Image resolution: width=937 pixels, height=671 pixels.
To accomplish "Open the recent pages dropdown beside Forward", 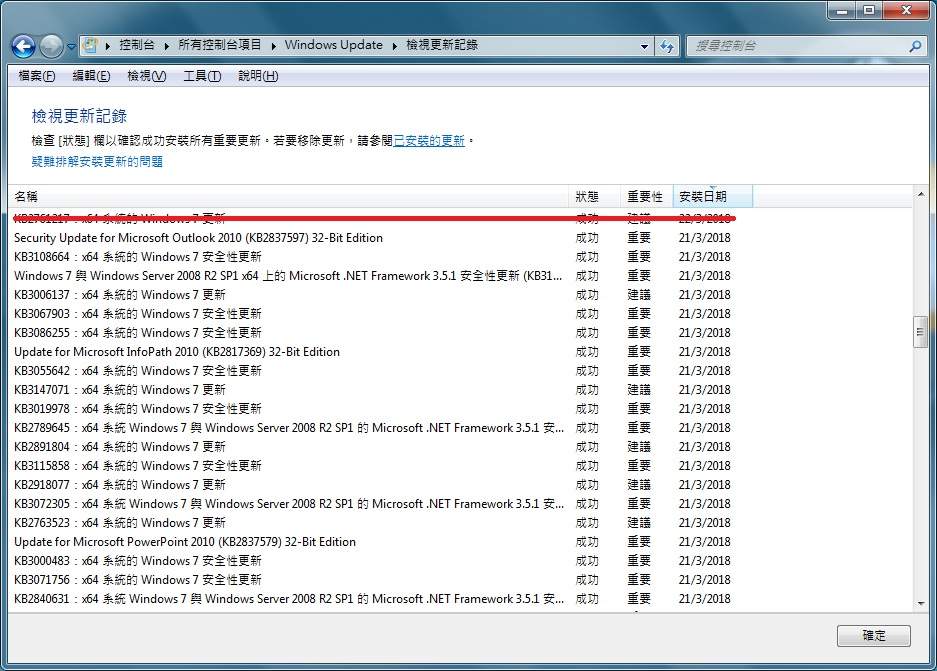I will [71, 46].
